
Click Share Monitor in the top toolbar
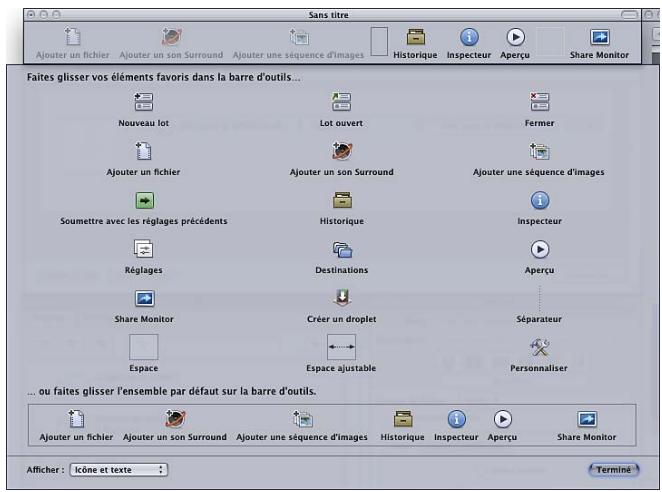tap(599, 37)
